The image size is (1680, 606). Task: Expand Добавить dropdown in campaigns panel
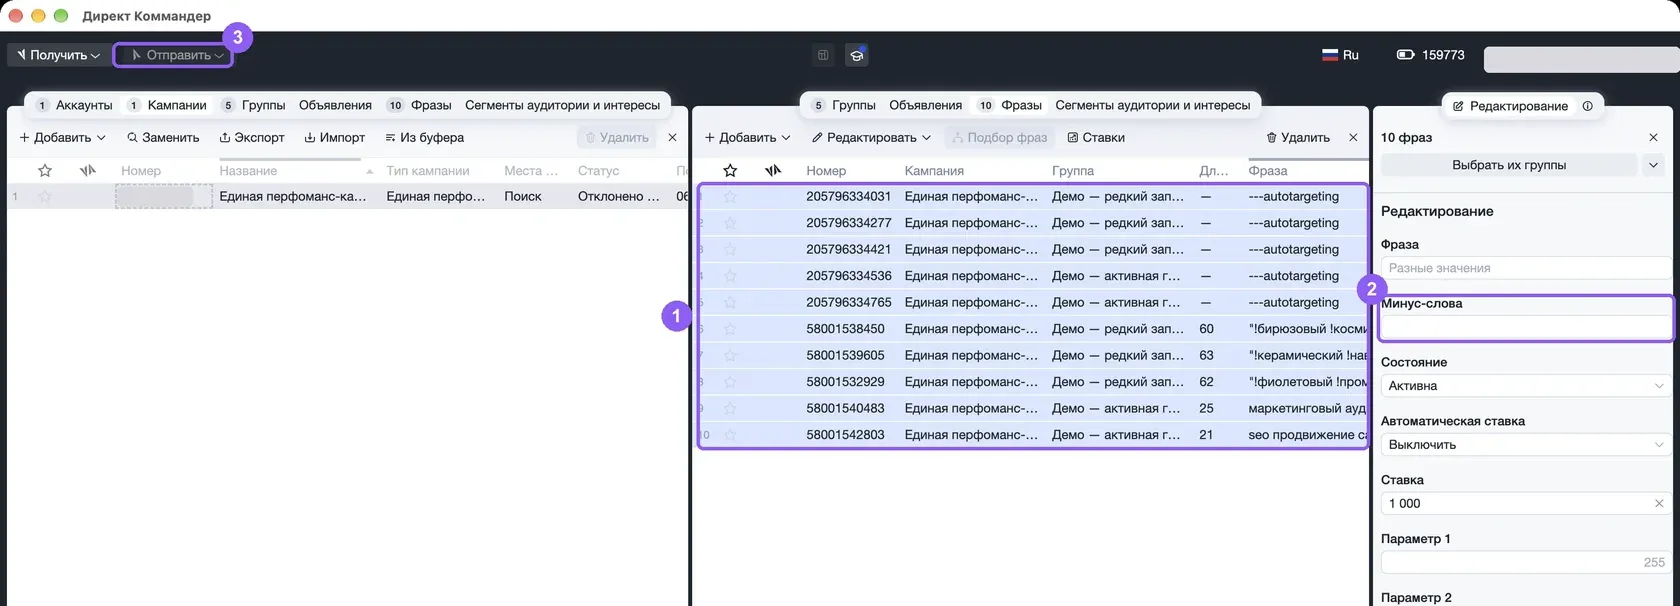coord(63,137)
